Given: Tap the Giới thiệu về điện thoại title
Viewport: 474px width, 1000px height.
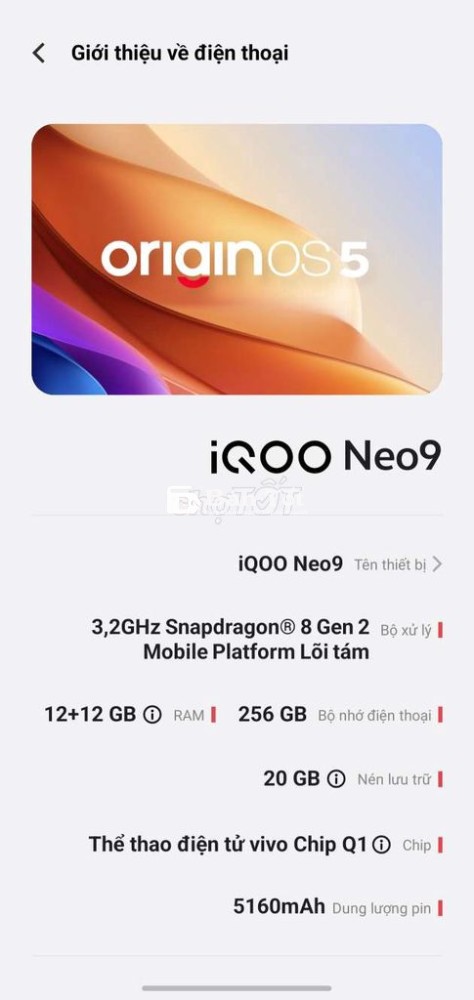Looking at the screenshot, I should [180, 53].
